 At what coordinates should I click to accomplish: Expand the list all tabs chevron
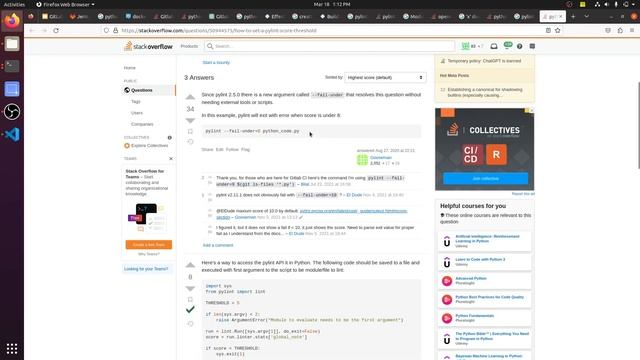click(x=587, y=16)
